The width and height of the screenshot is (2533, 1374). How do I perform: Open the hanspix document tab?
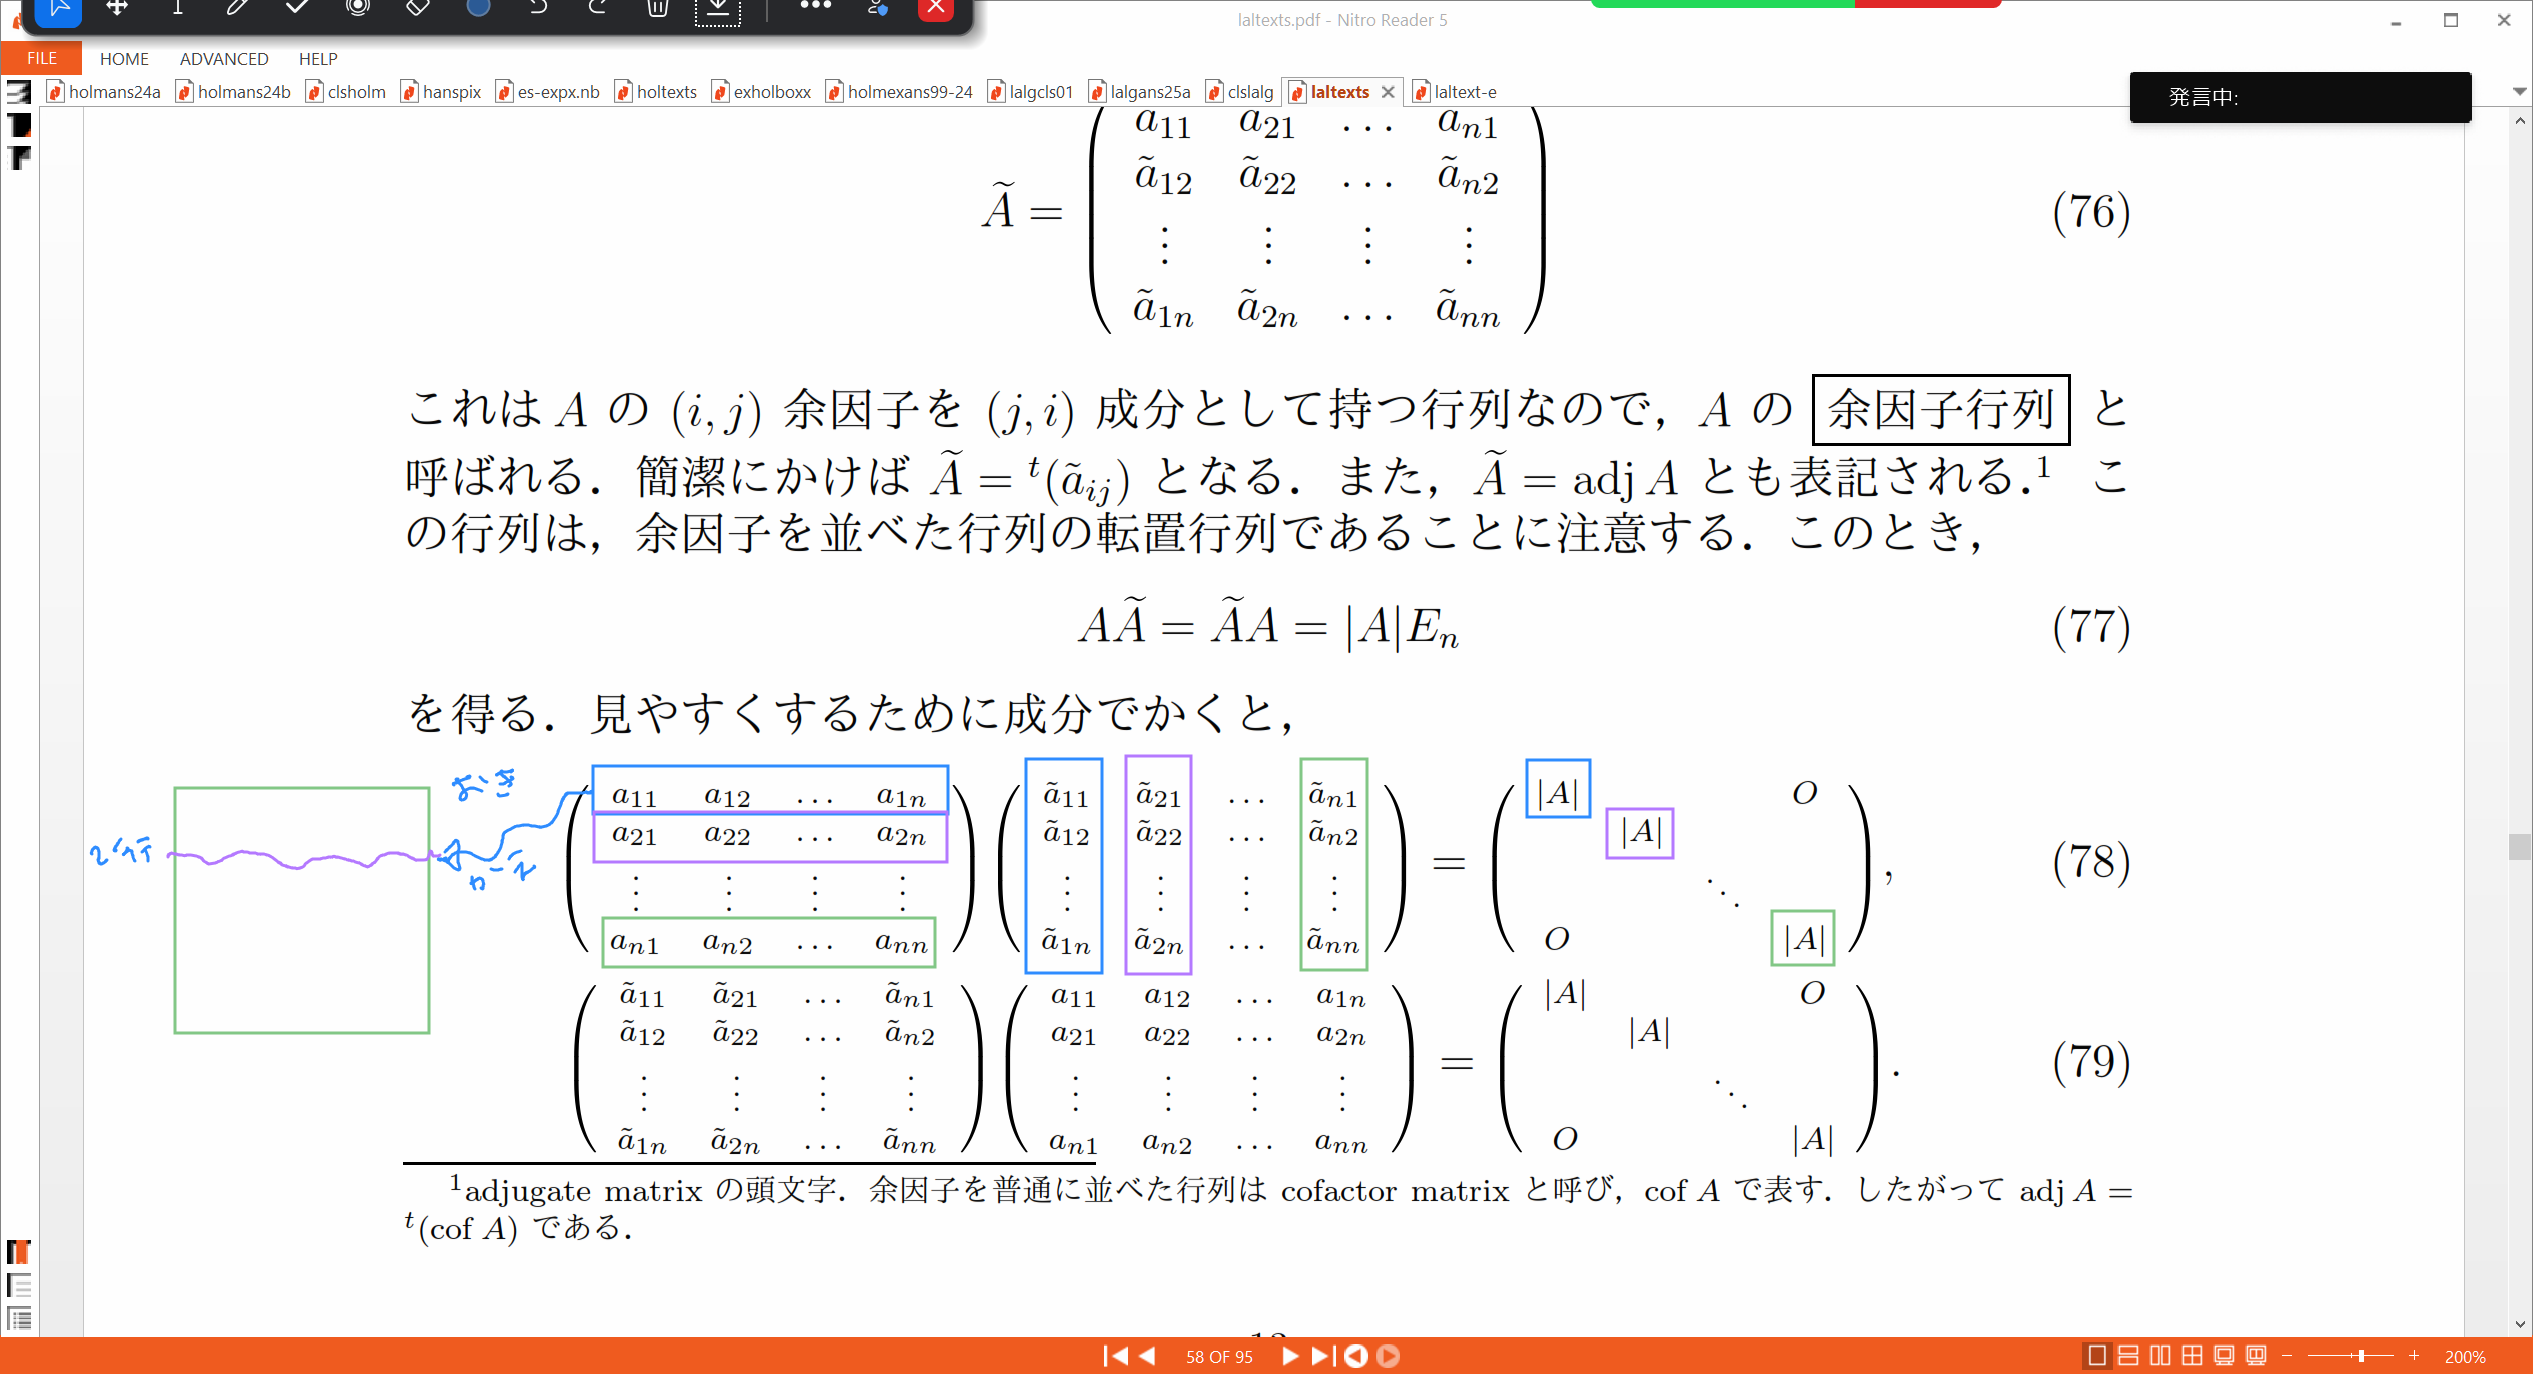click(441, 92)
